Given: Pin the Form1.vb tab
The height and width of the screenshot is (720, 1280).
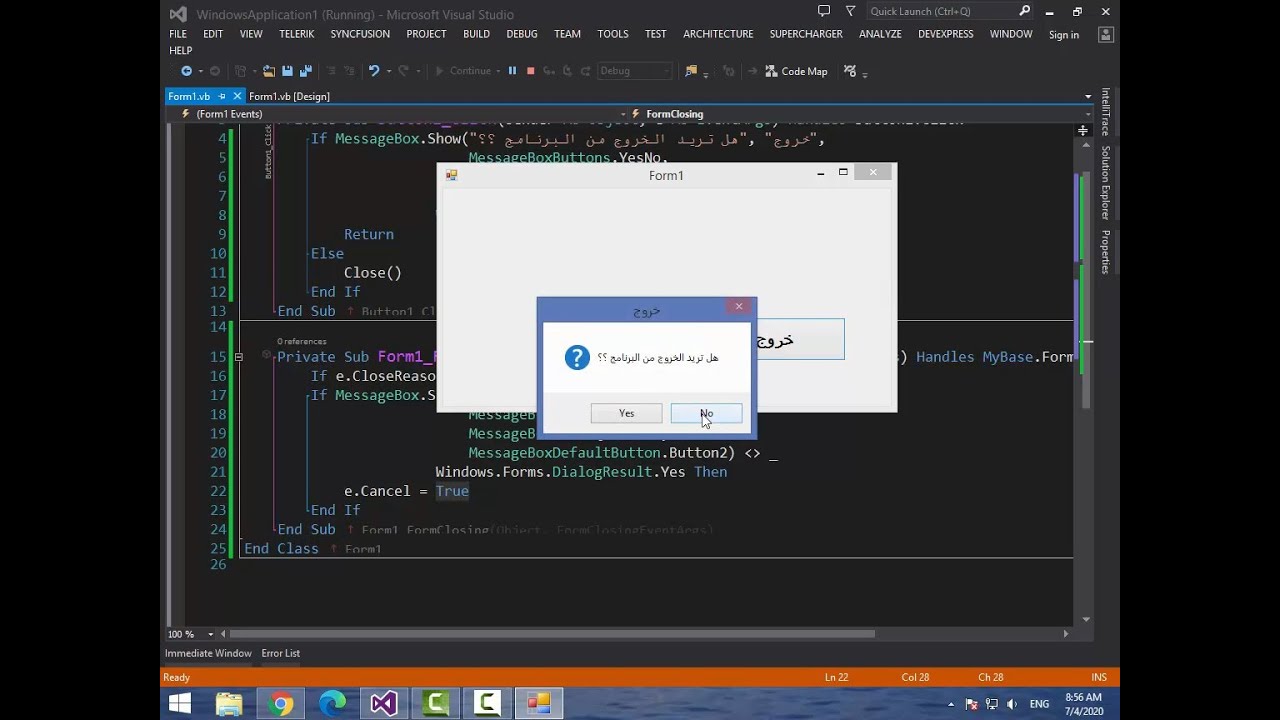Looking at the screenshot, I should coord(223,96).
